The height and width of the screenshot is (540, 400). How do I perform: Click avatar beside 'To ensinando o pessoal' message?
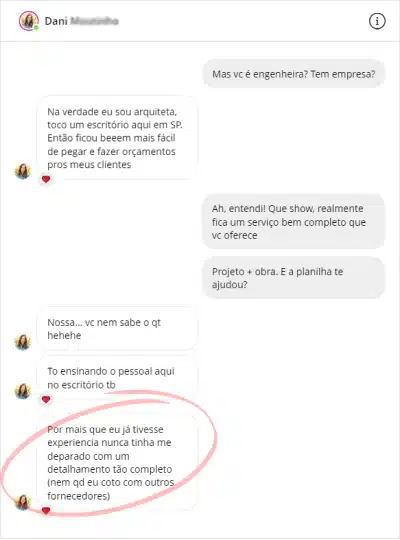tap(23, 391)
